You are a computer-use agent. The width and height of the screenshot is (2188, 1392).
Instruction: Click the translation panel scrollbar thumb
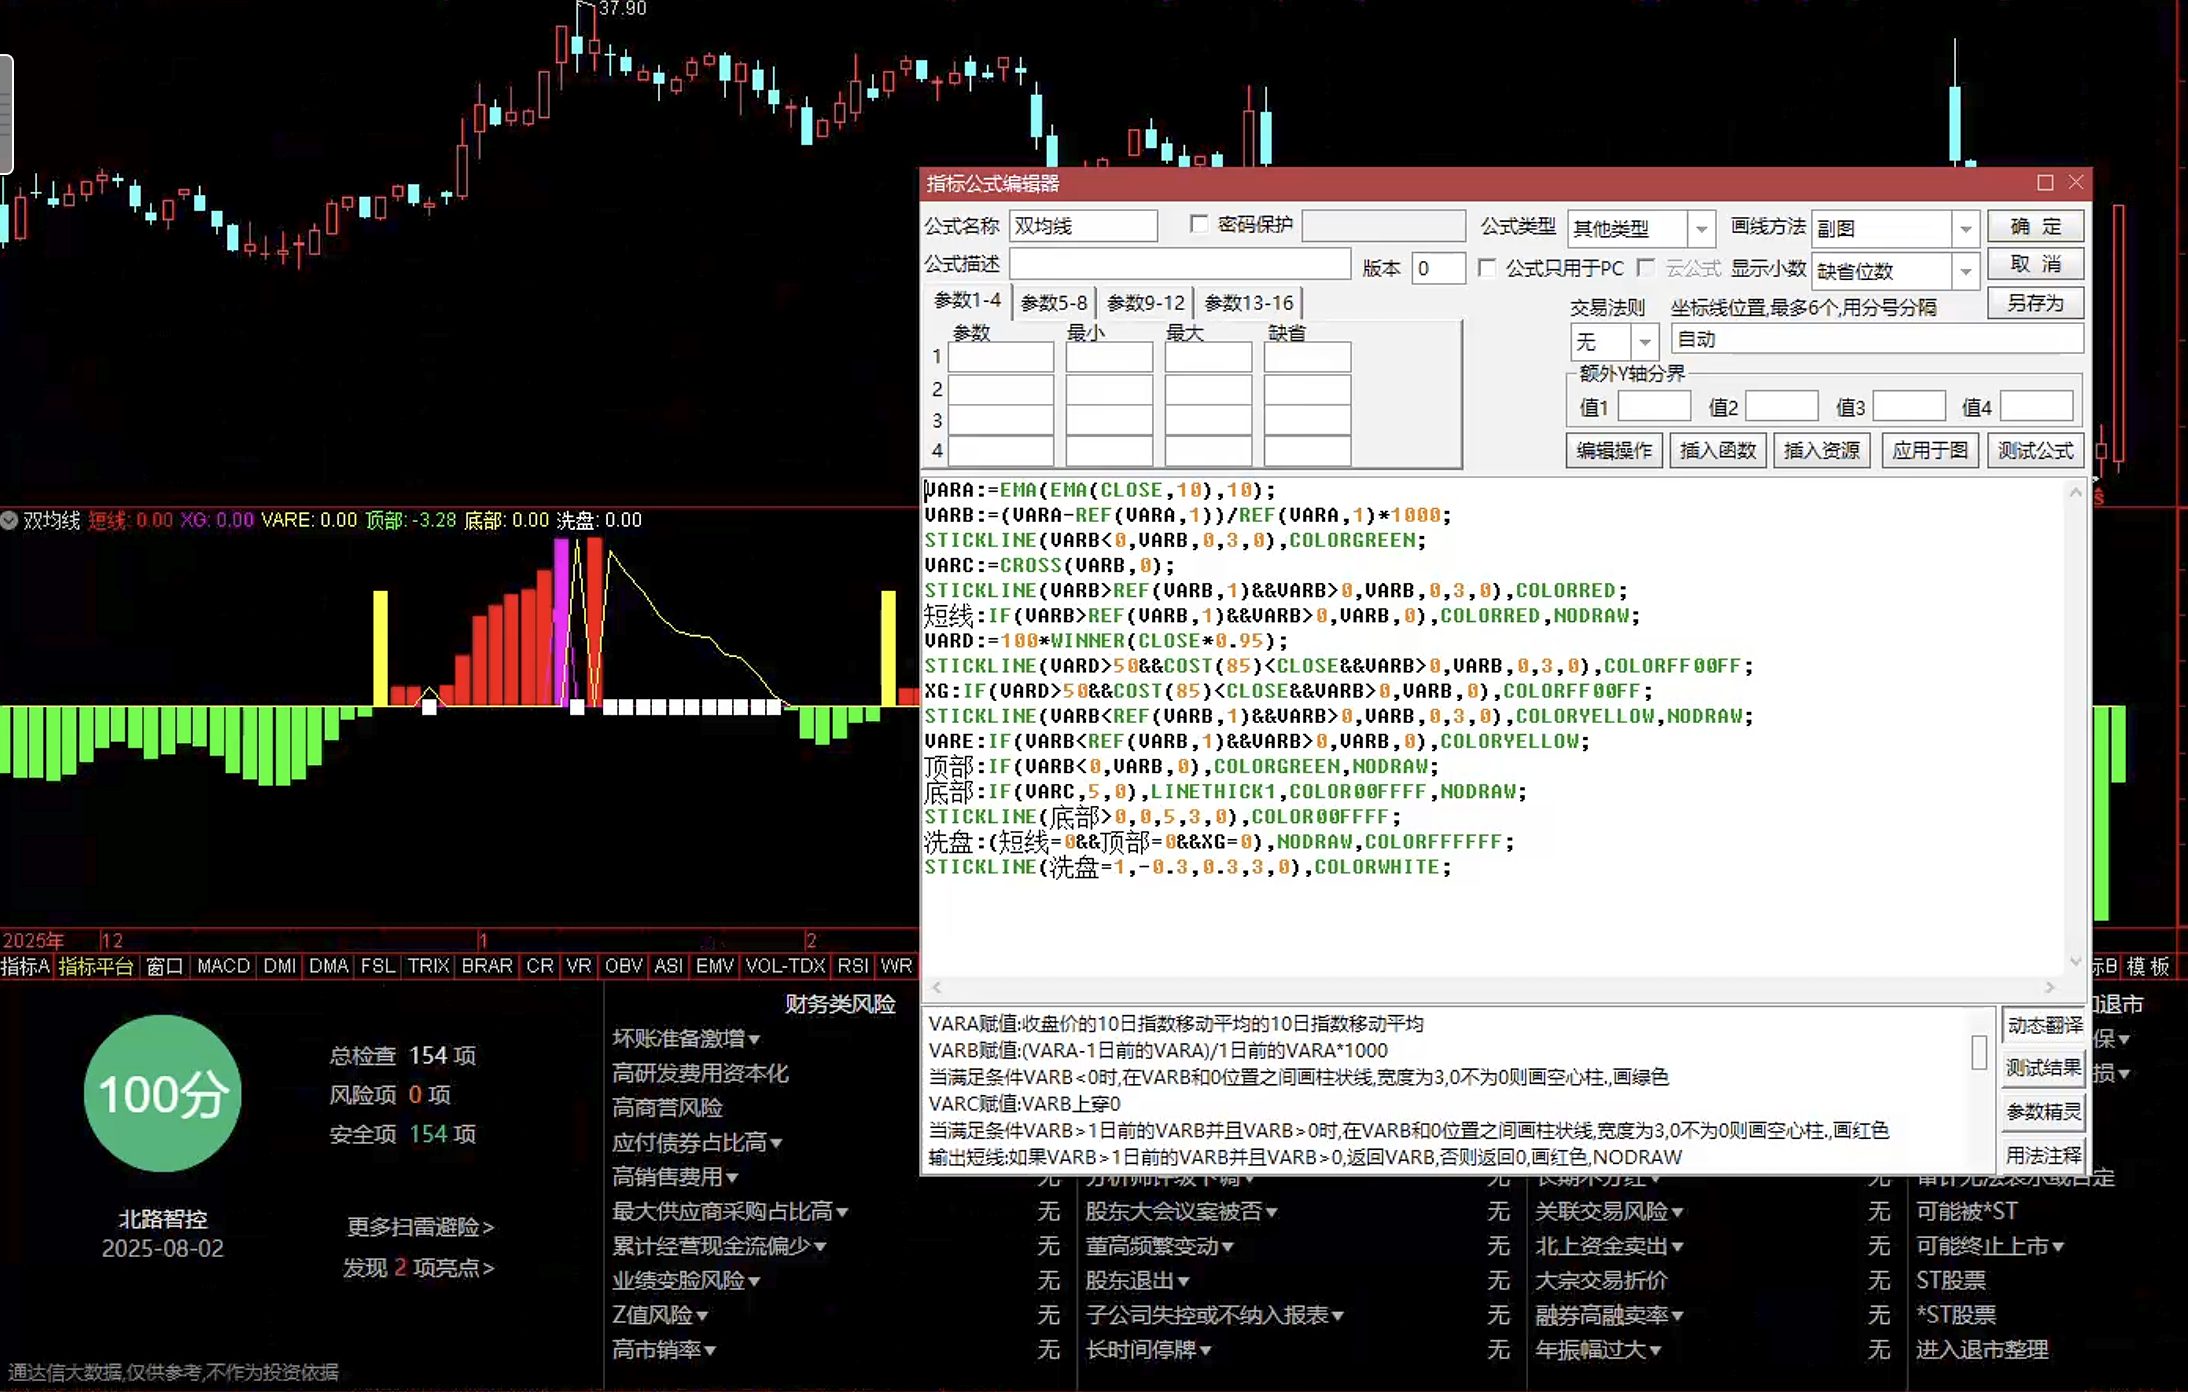[x=1978, y=1052]
